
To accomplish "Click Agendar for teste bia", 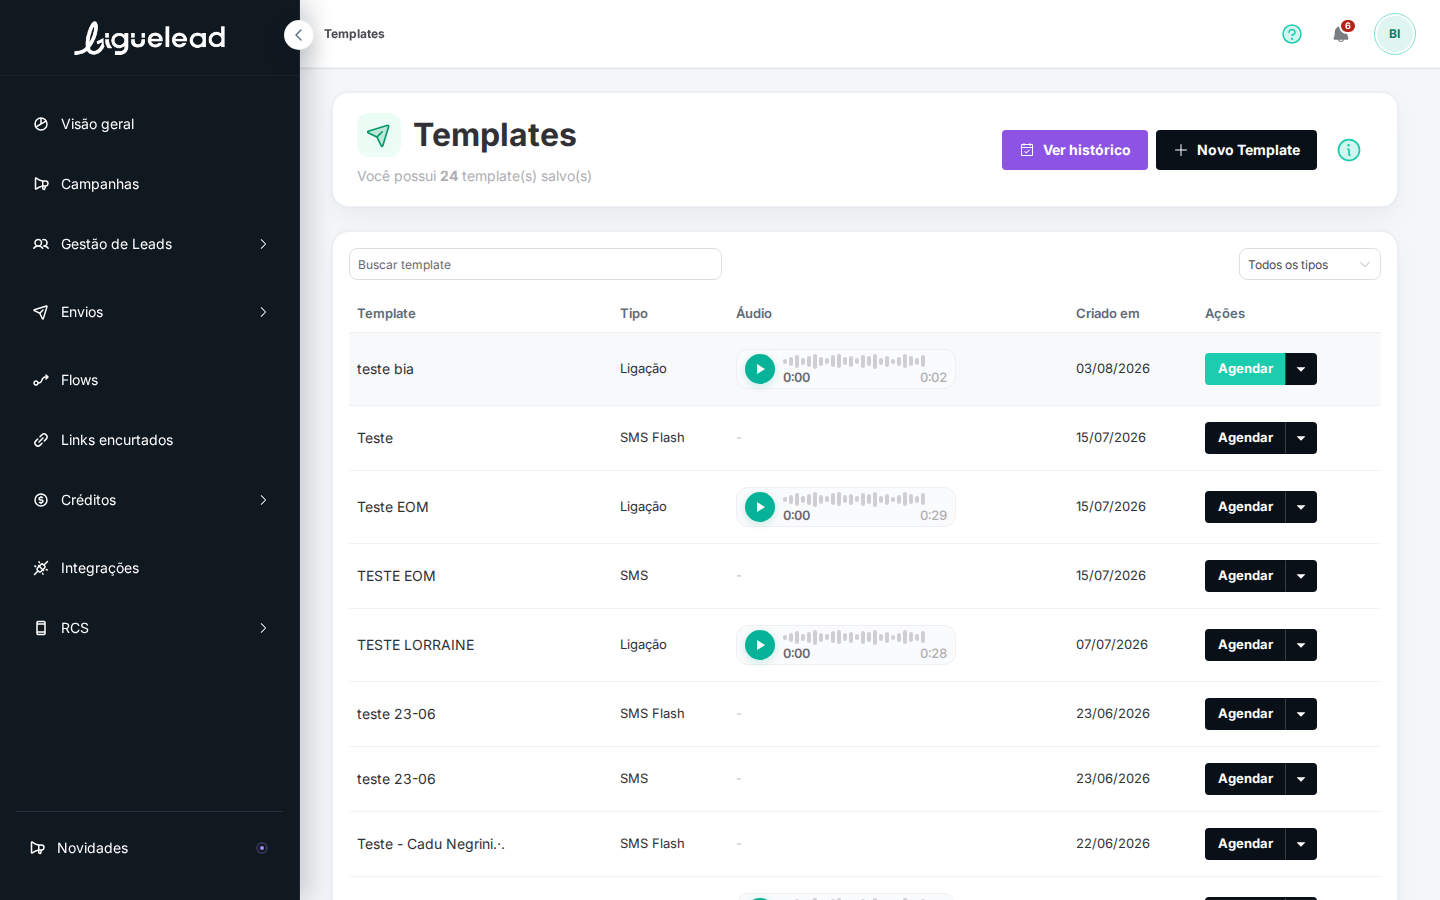I will (x=1245, y=369).
